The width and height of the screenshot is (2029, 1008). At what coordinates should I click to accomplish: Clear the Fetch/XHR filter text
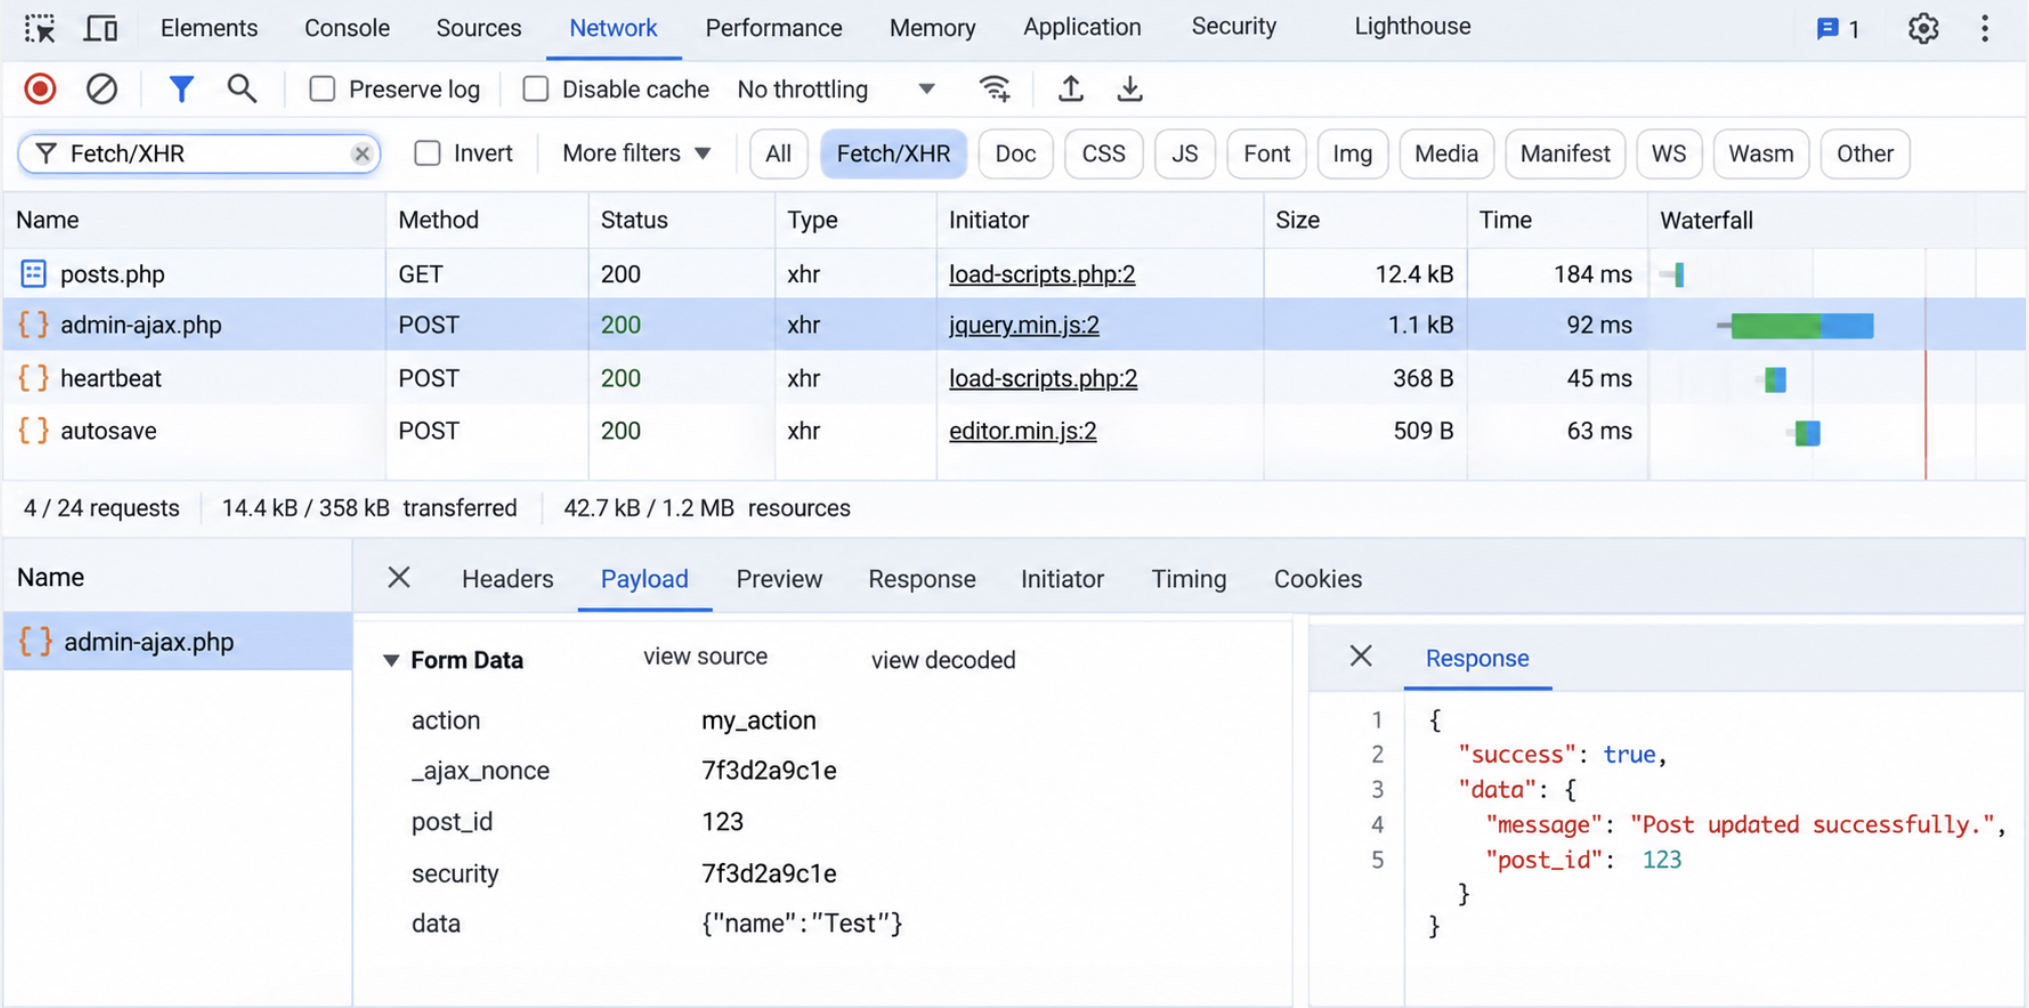362,154
